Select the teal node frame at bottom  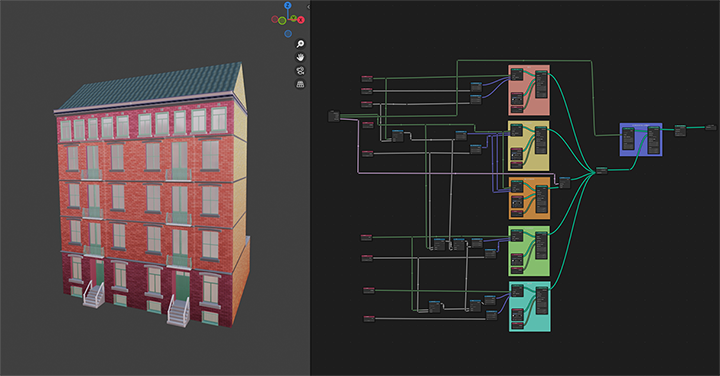[529, 307]
